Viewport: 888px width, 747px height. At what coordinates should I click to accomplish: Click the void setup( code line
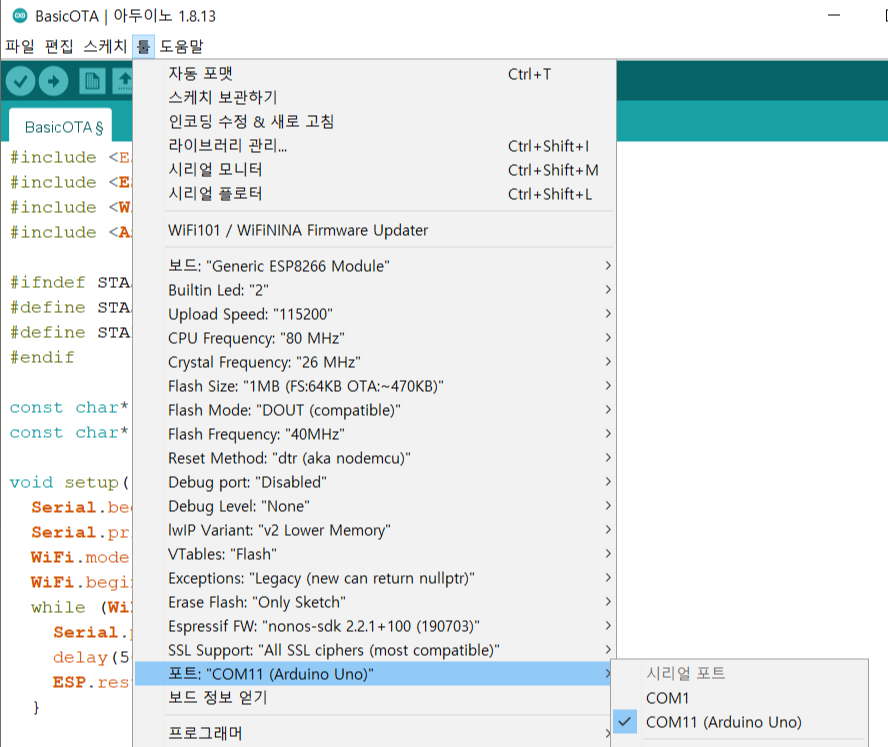click(69, 483)
